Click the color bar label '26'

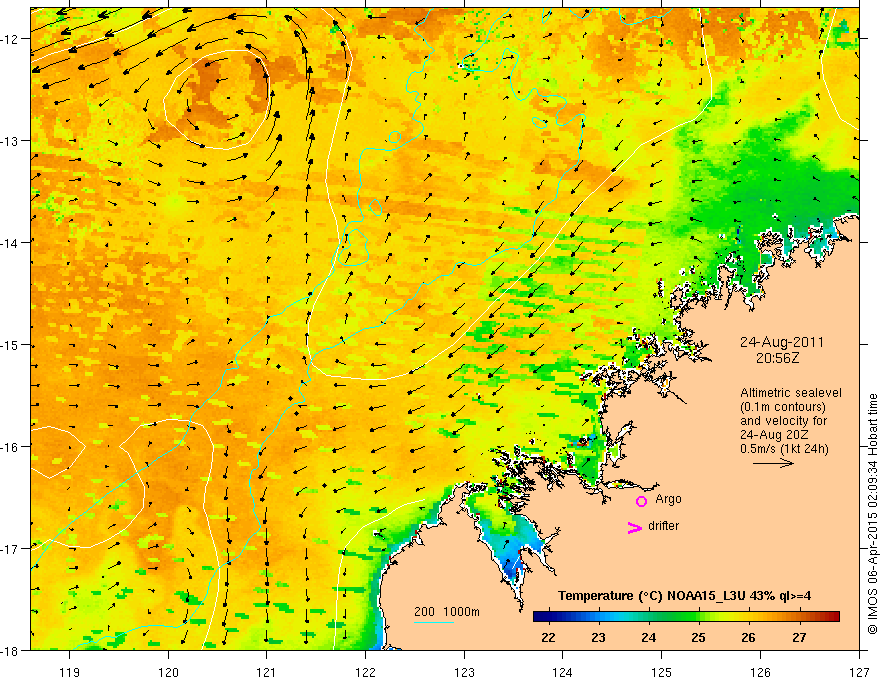748,637
